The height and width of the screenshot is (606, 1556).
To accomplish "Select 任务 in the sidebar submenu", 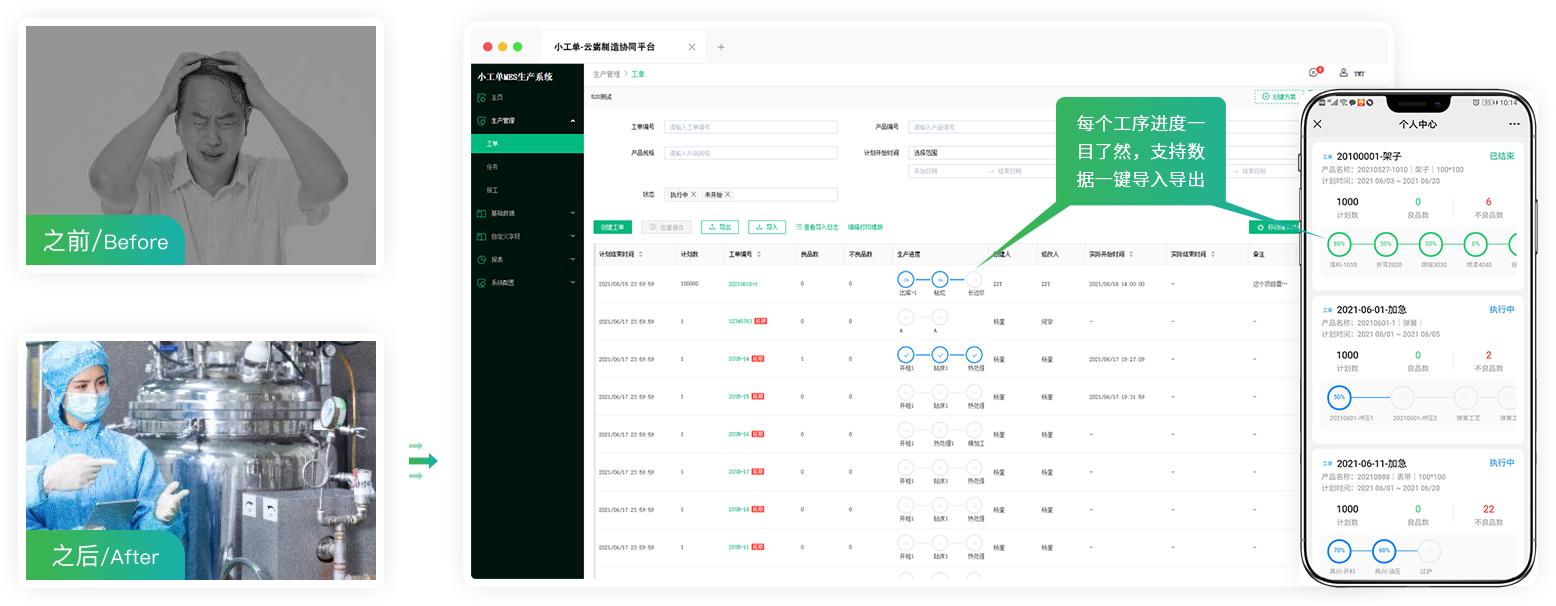I will coord(492,167).
